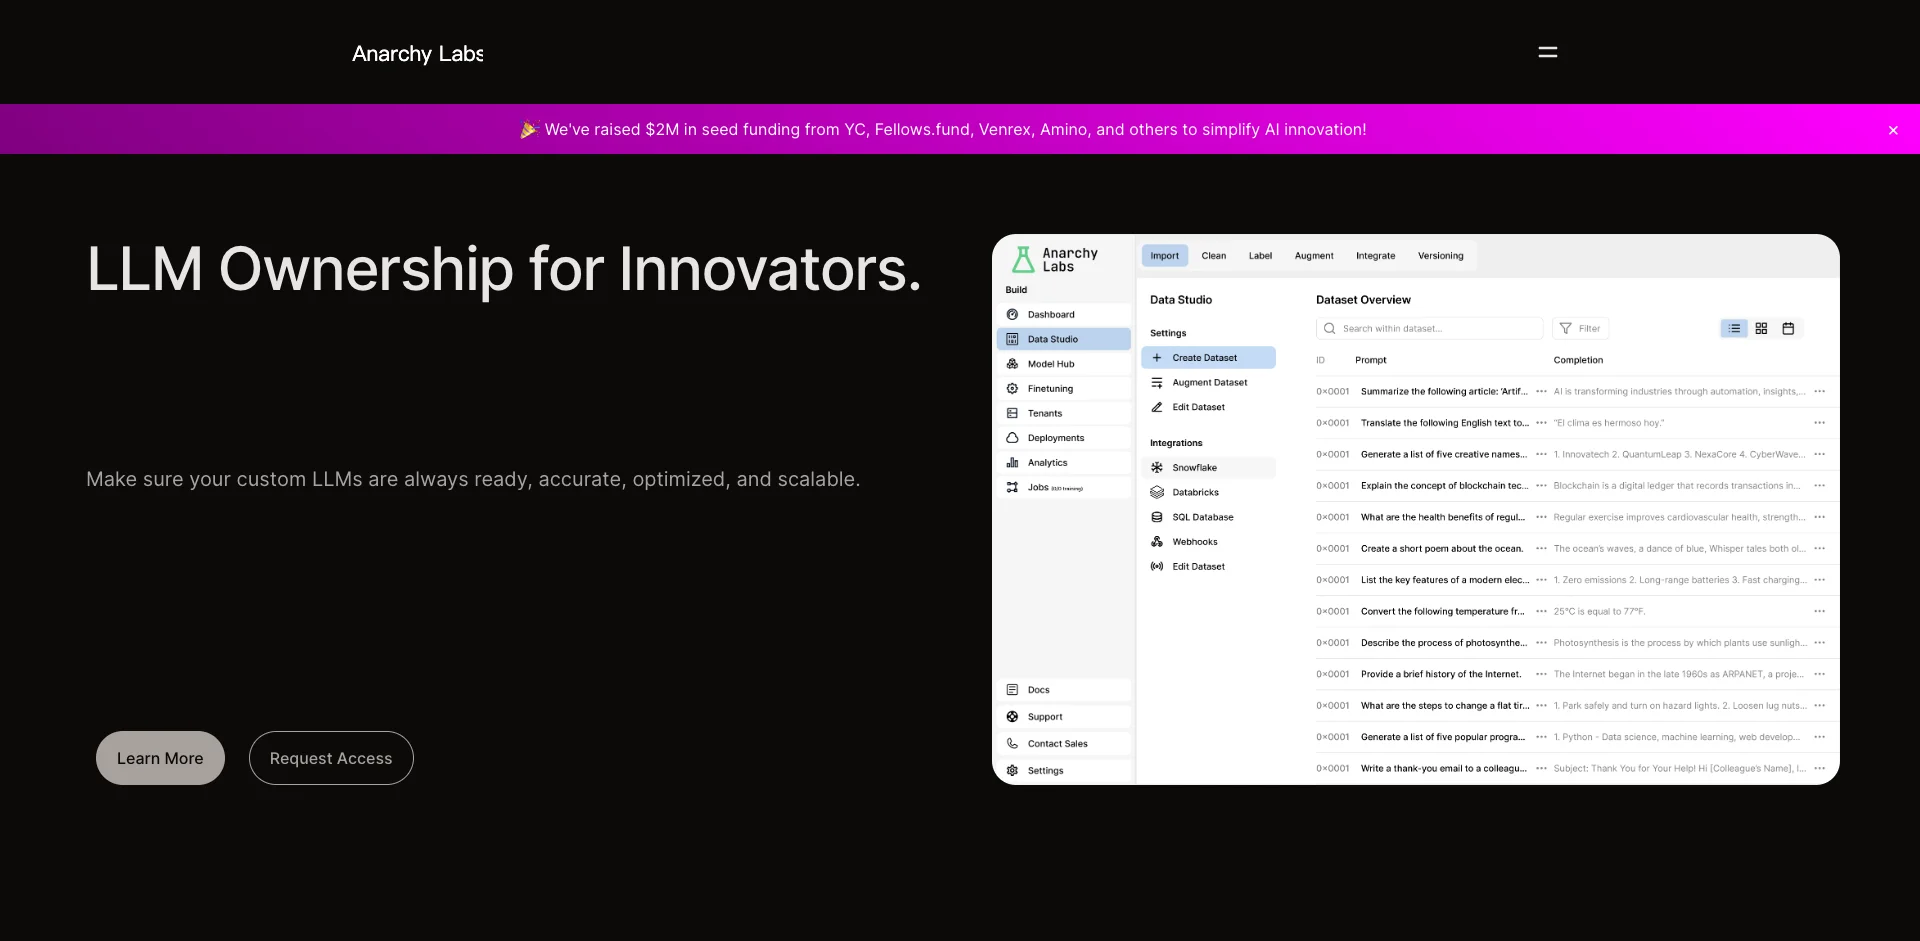Open the Augment tab
Image resolution: width=1920 pixels, height=941 pixels.
(1314, 256)
